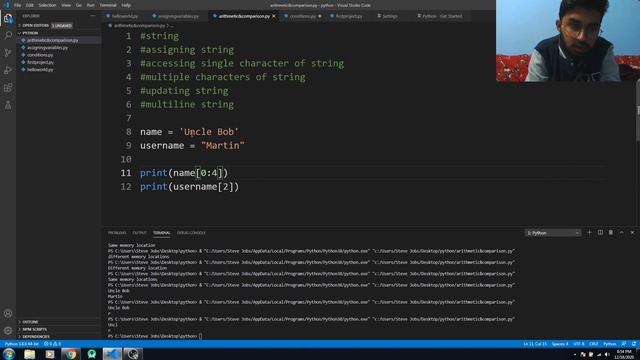
Task: Open the Test flask view in the activity bar
Action: click(8, 105)
